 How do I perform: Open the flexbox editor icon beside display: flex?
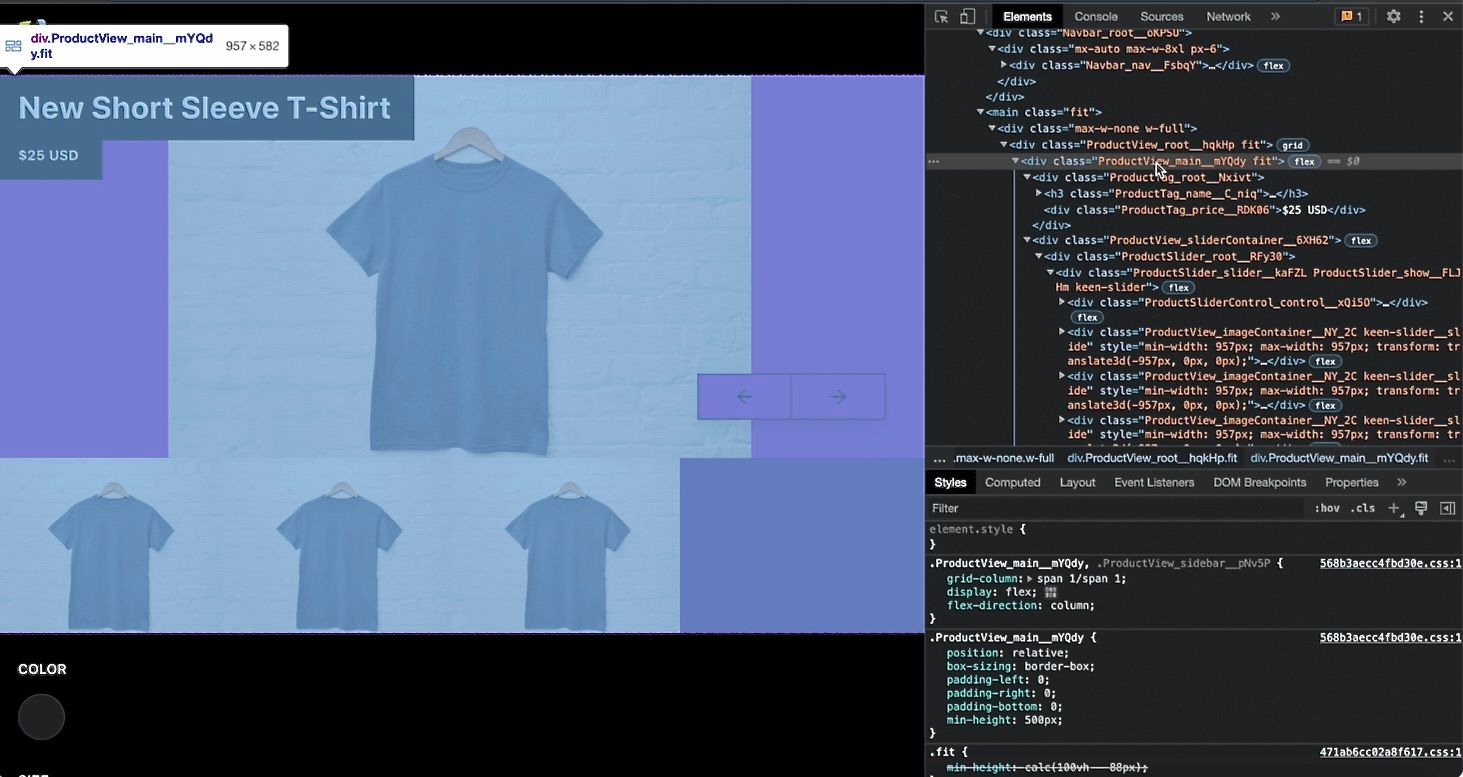point(1052,592)
